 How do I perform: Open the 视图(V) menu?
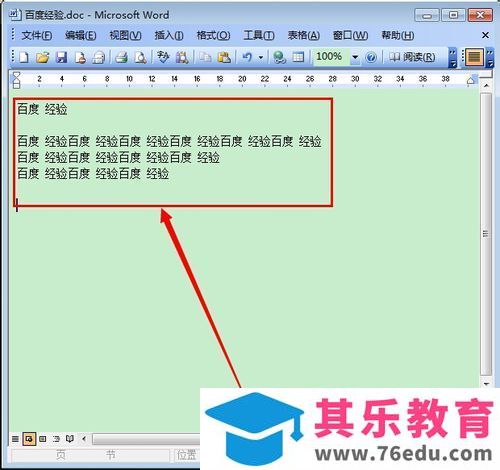(x=125, y=35)
